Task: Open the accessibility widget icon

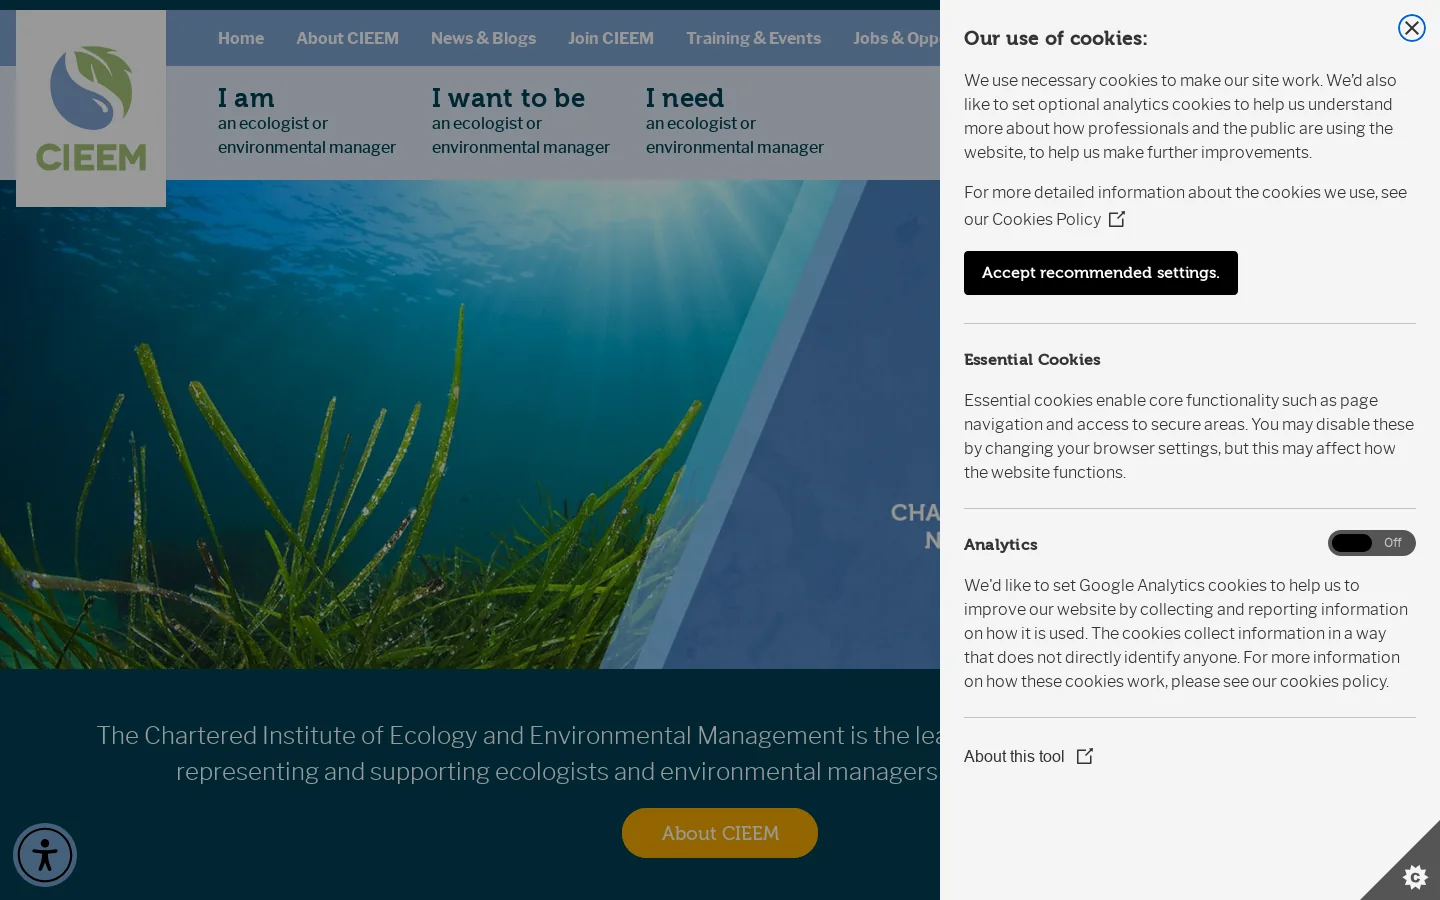Action: [45, 855]
